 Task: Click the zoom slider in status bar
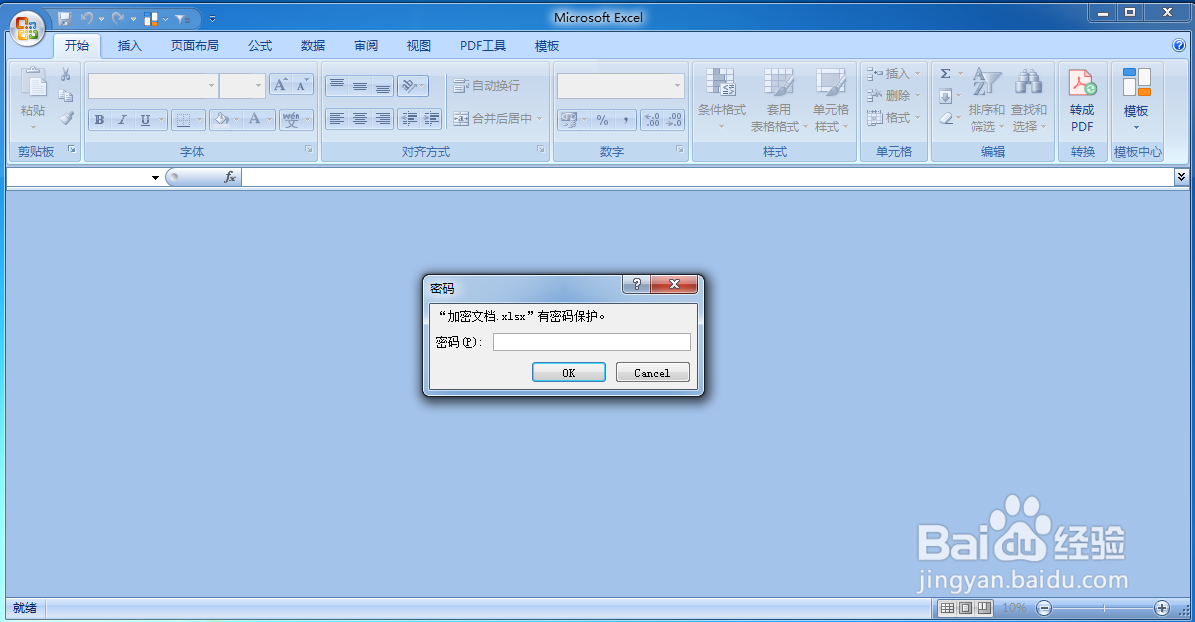tap(1104, 608)
